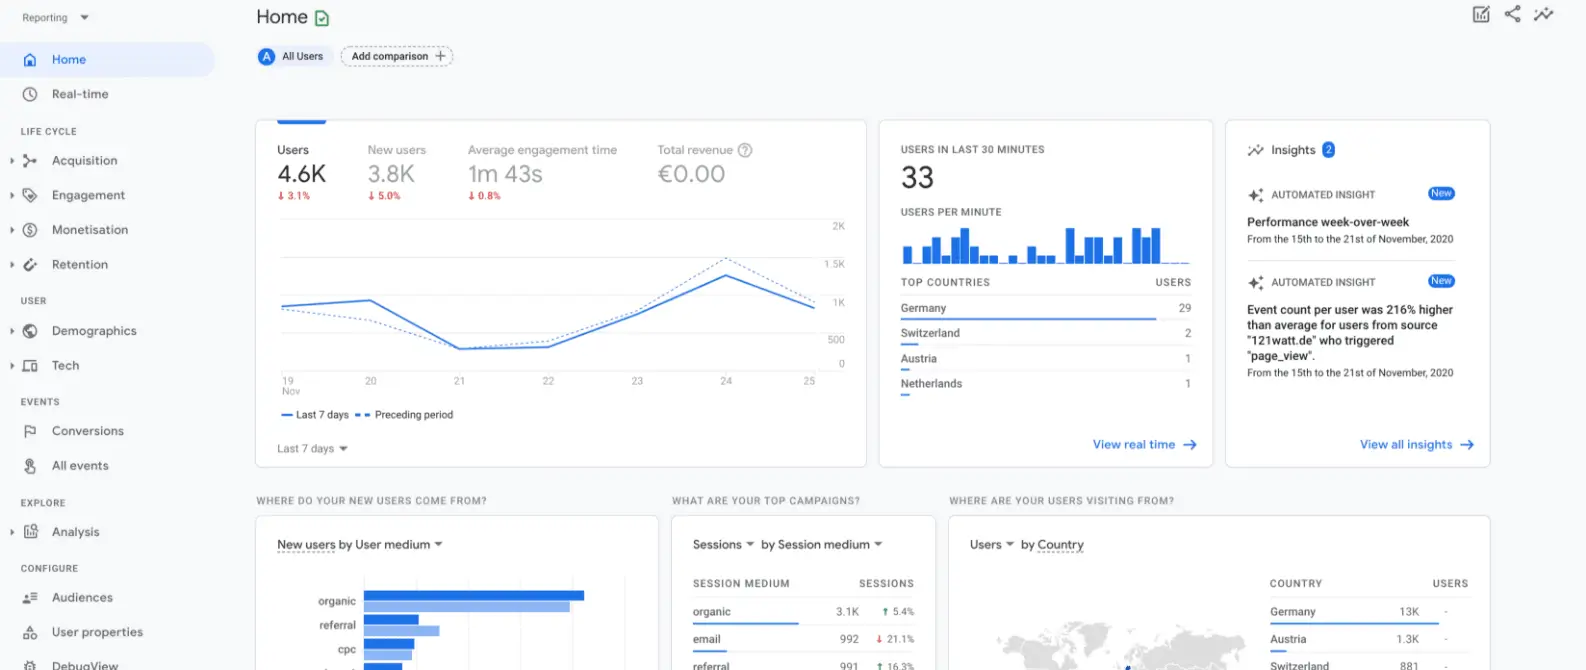Select the New users metric tab
This screenshot has height=670, width=1586.
pyautogui.click(x=396, y=172)
